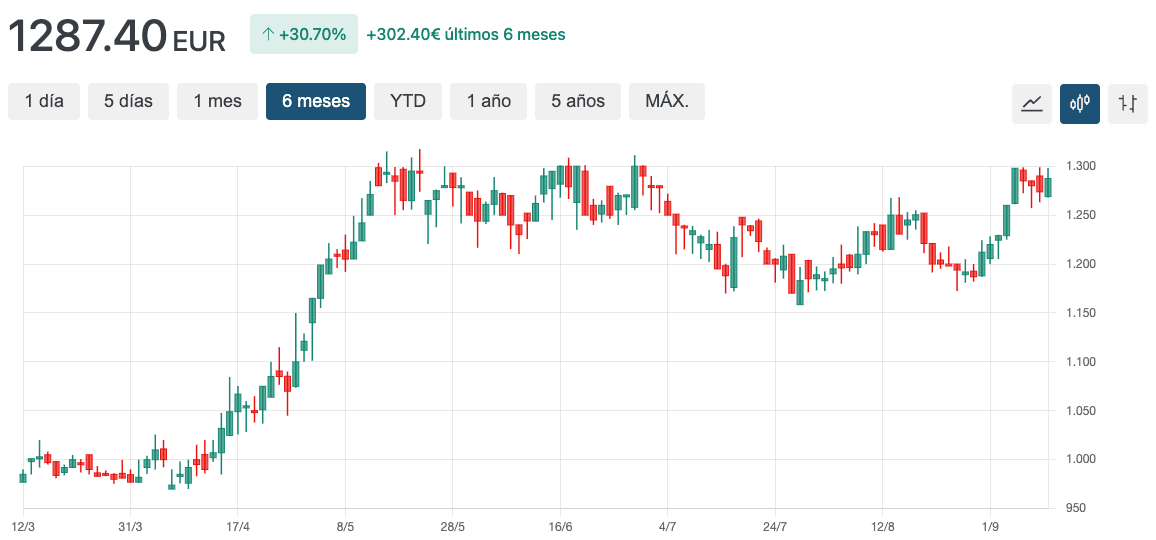Choose the 1 año range
The image size is (1156, 540).
[488, 101]
